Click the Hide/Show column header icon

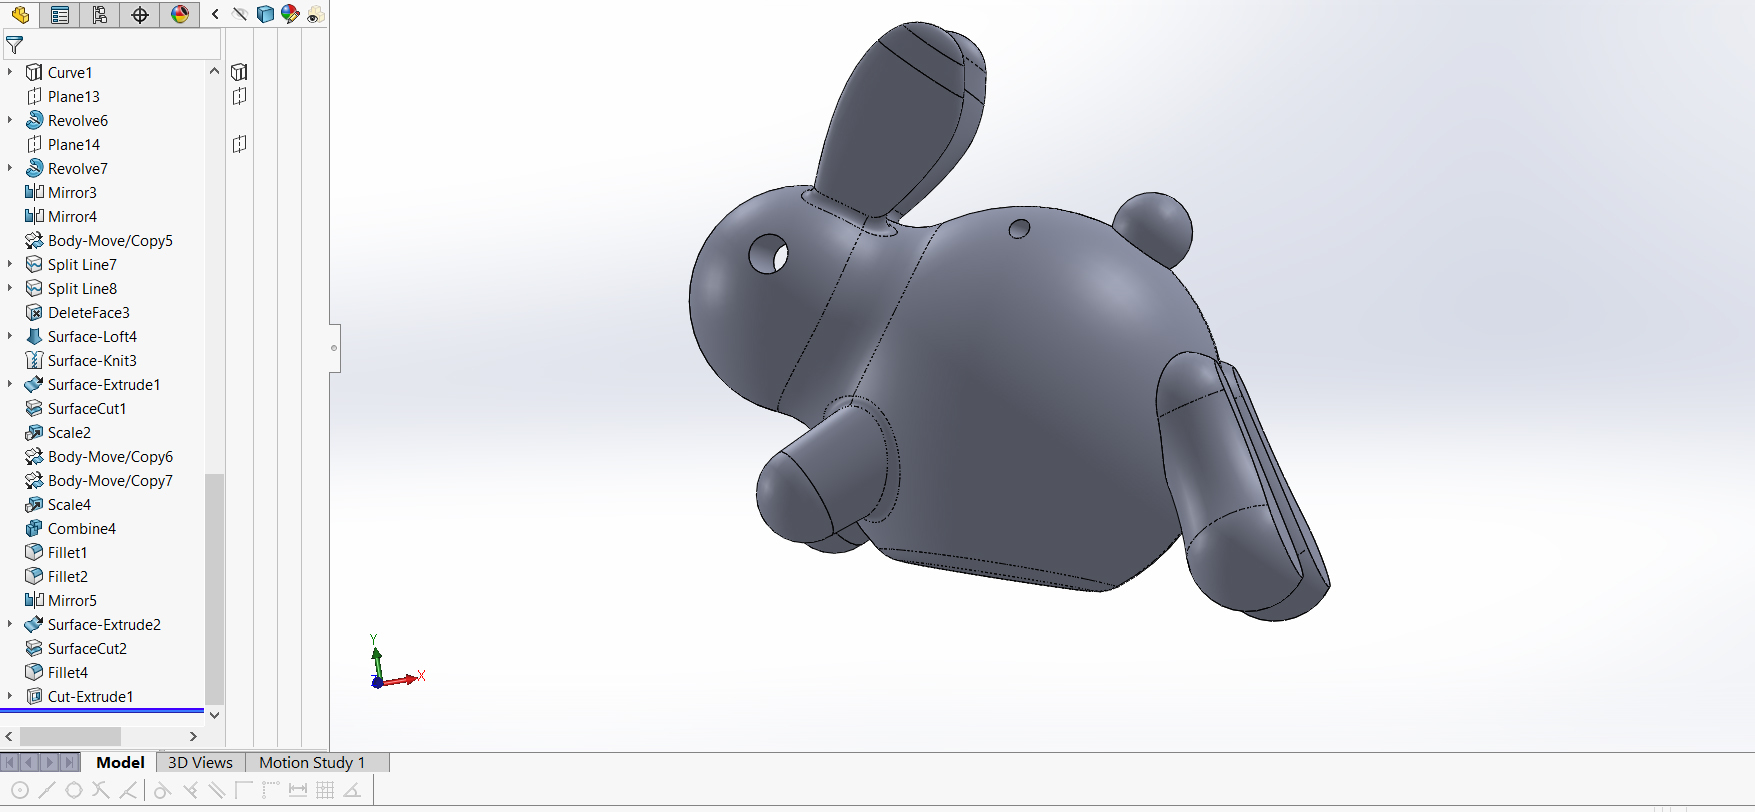coord(240,14)
